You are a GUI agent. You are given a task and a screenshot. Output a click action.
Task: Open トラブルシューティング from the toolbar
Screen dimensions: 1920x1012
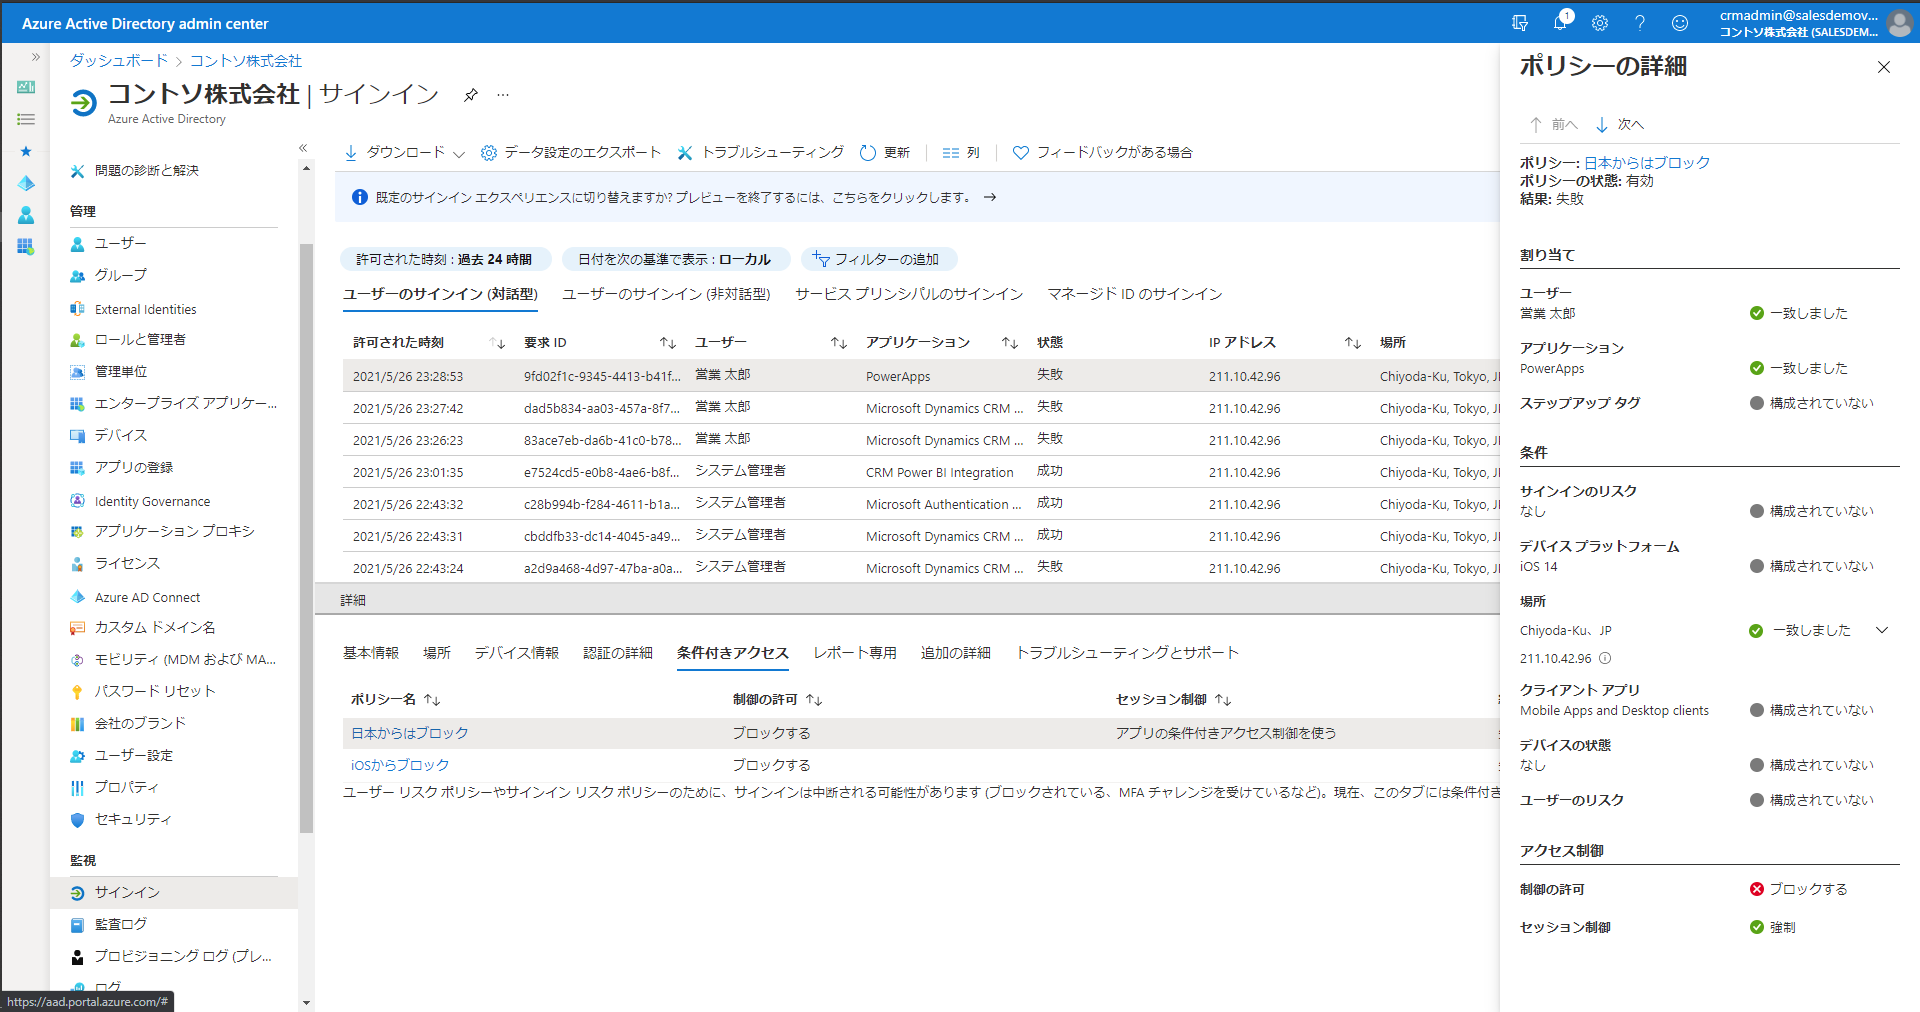pos(760,152)
